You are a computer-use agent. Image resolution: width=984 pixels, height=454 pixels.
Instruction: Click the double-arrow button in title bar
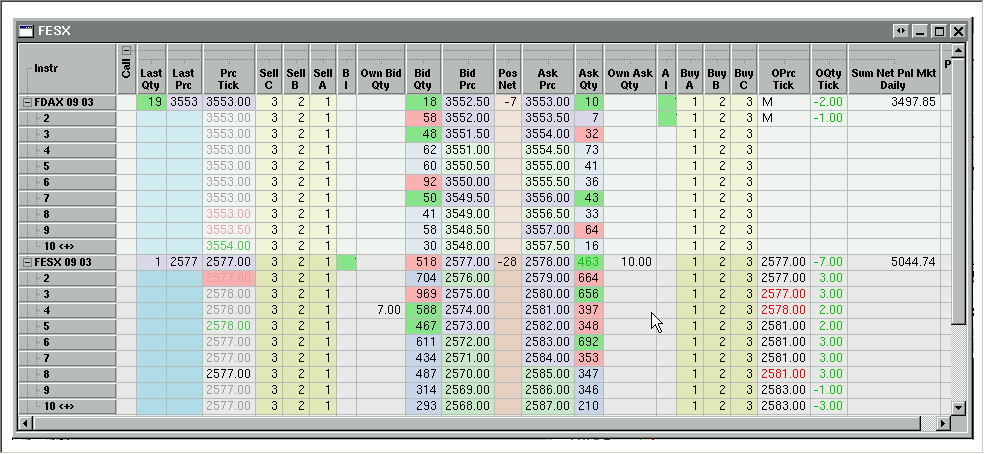click(902, 31)
